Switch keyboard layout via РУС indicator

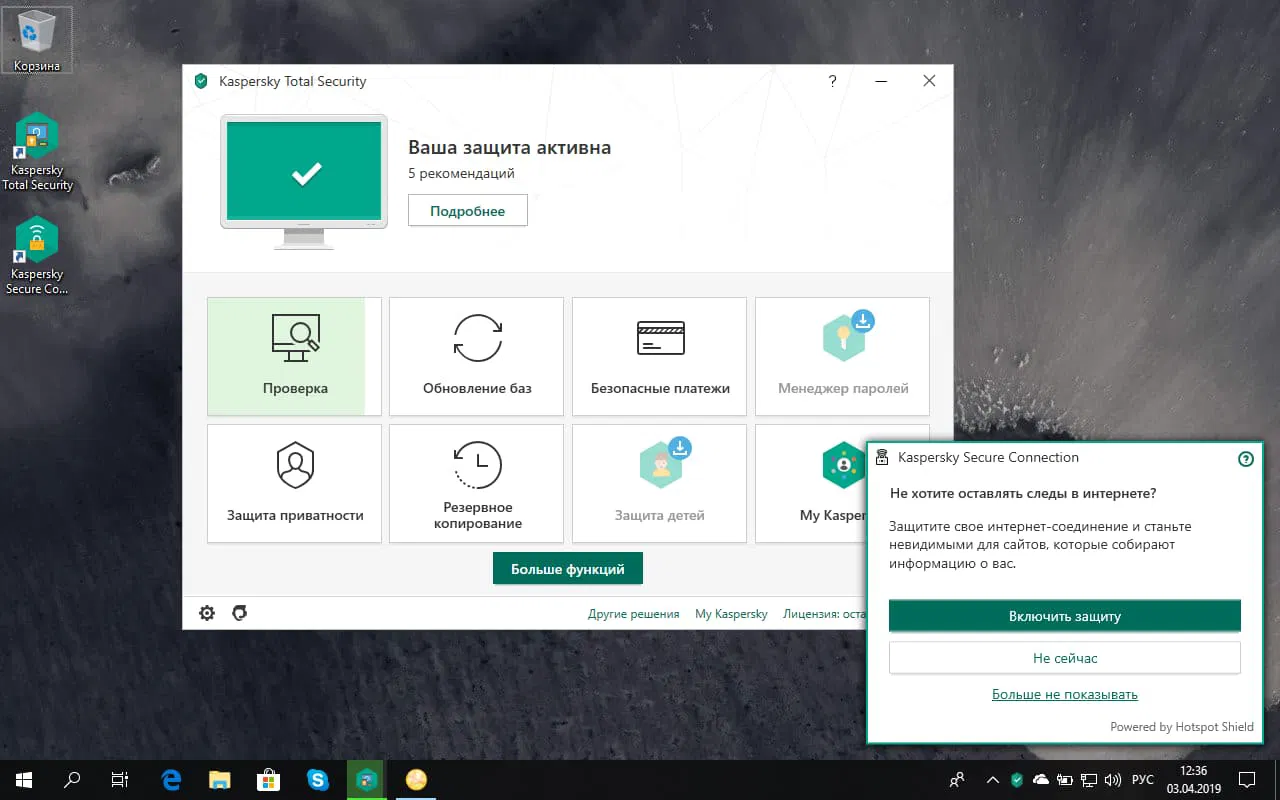(x=1143, y=779)
